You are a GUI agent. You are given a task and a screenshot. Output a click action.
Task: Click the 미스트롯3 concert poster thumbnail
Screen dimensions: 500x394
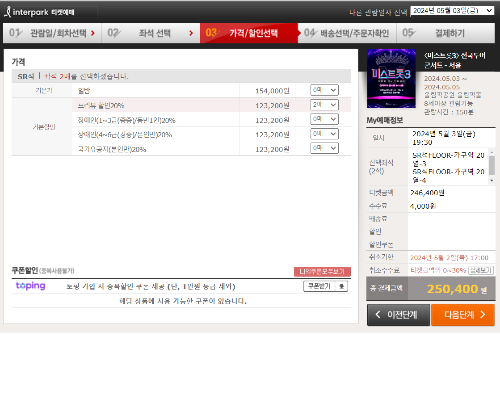click(391, 79)
